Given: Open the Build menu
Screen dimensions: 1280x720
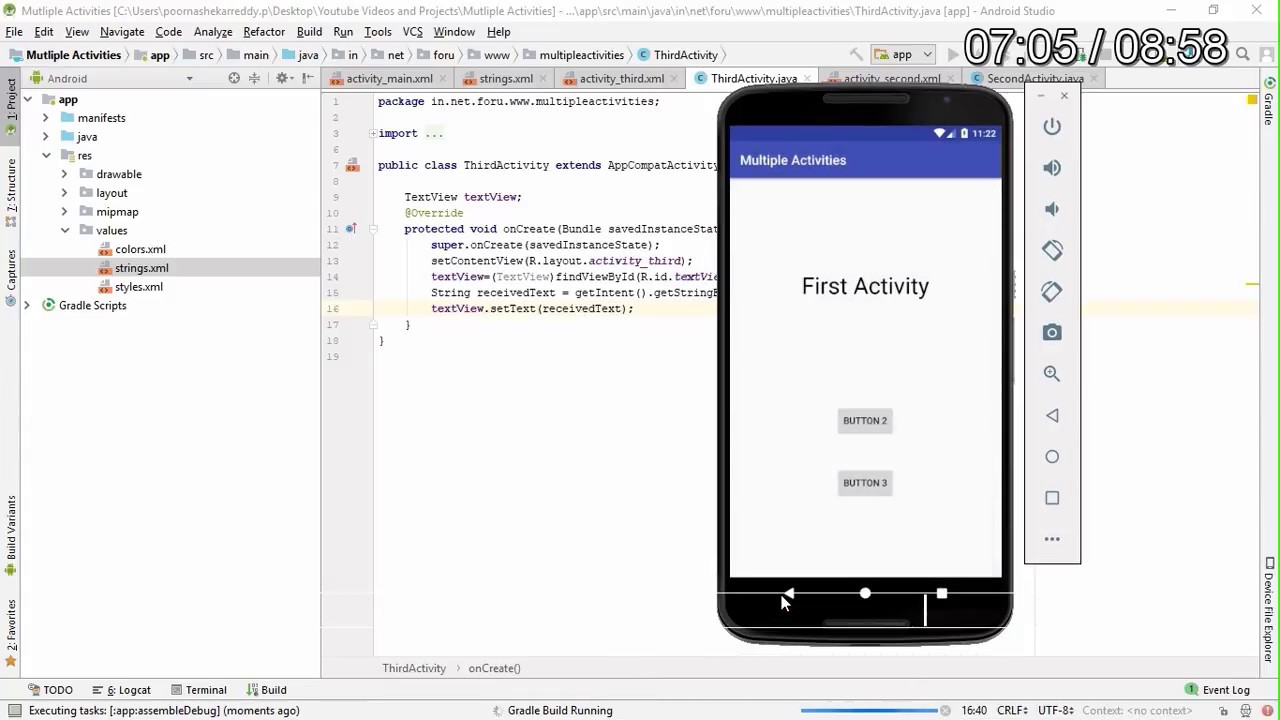Looking at the screenshot, I should point(309,32).
